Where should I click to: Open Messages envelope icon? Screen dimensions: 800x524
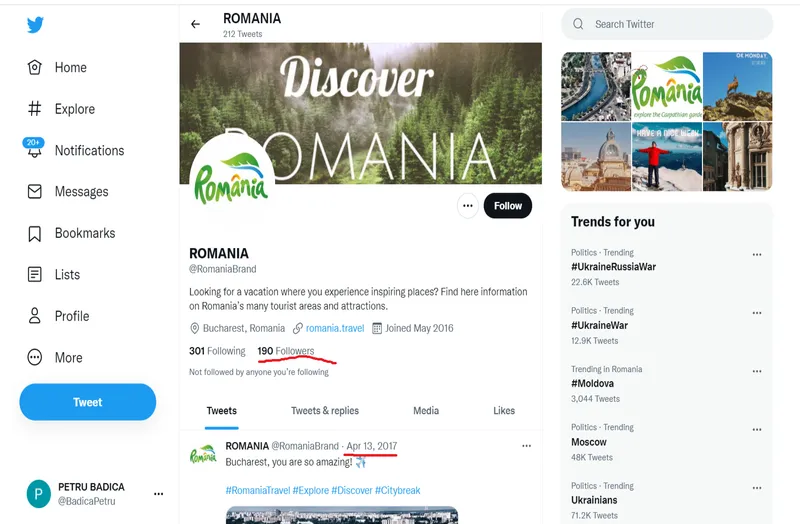click(34, 191)
